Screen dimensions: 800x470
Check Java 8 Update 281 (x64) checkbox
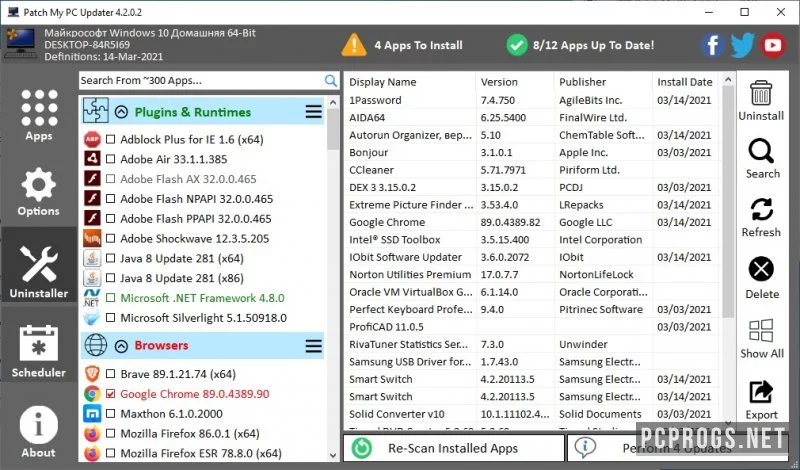coord(110,258)
